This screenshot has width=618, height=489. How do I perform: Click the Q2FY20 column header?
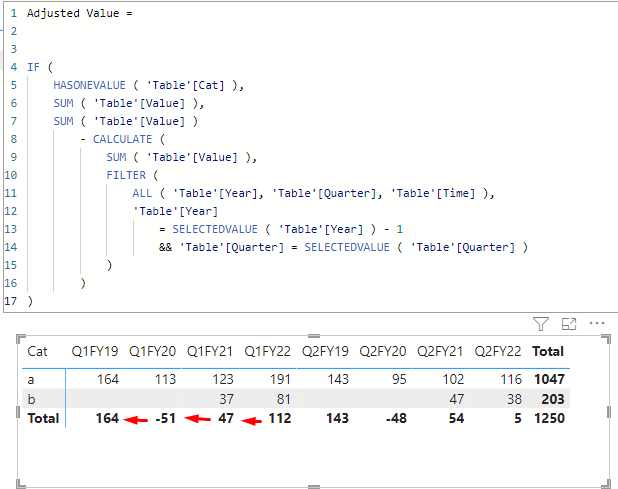[x=383, y=351]
